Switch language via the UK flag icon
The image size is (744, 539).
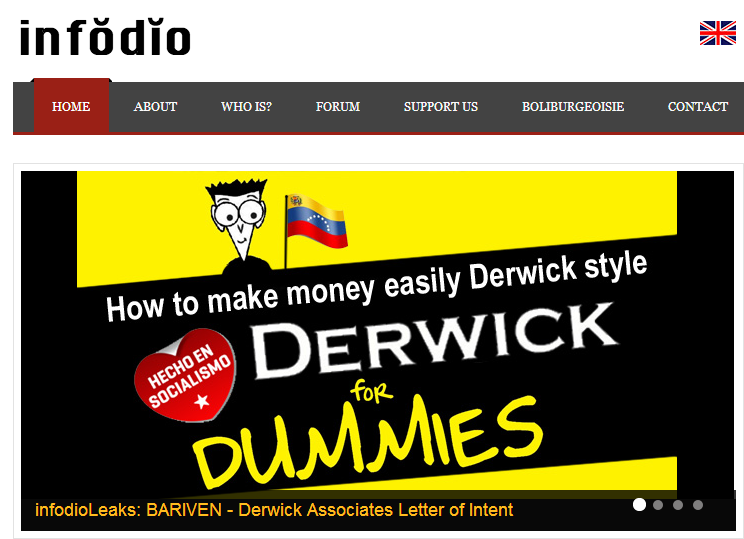[717, 33]
